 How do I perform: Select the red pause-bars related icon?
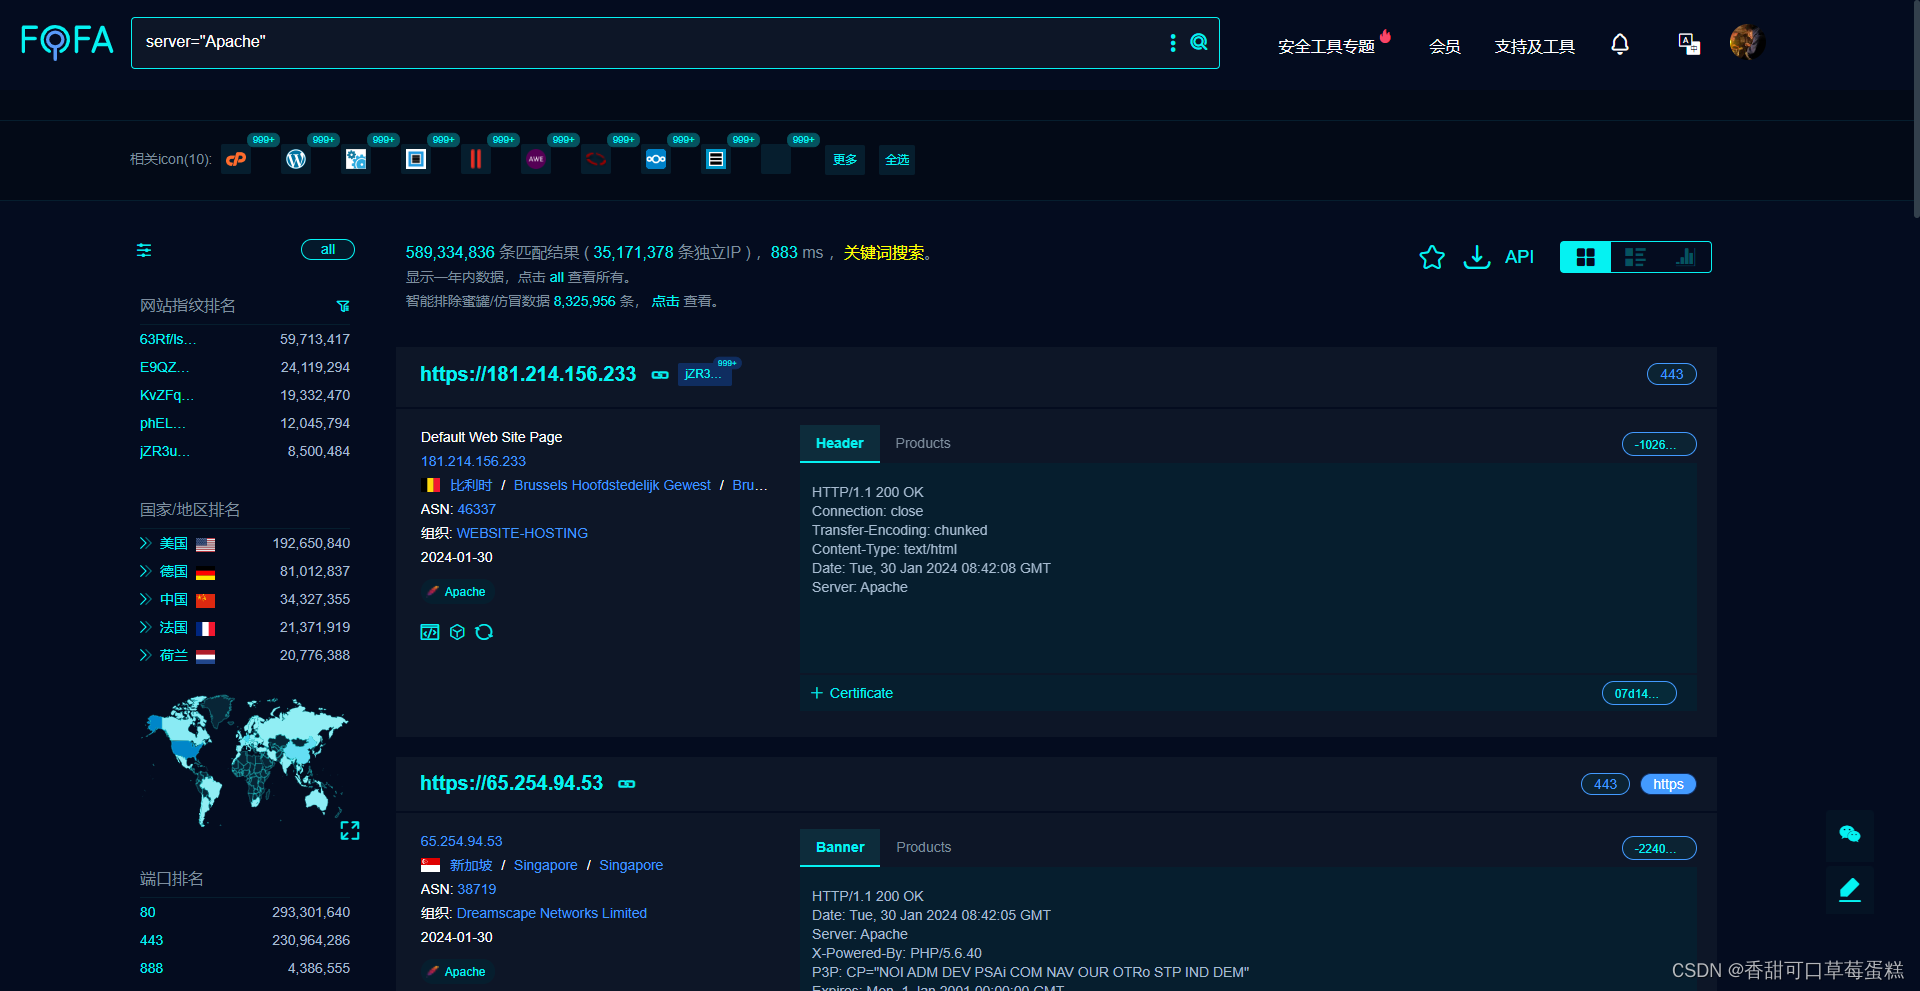pos(476,159)
